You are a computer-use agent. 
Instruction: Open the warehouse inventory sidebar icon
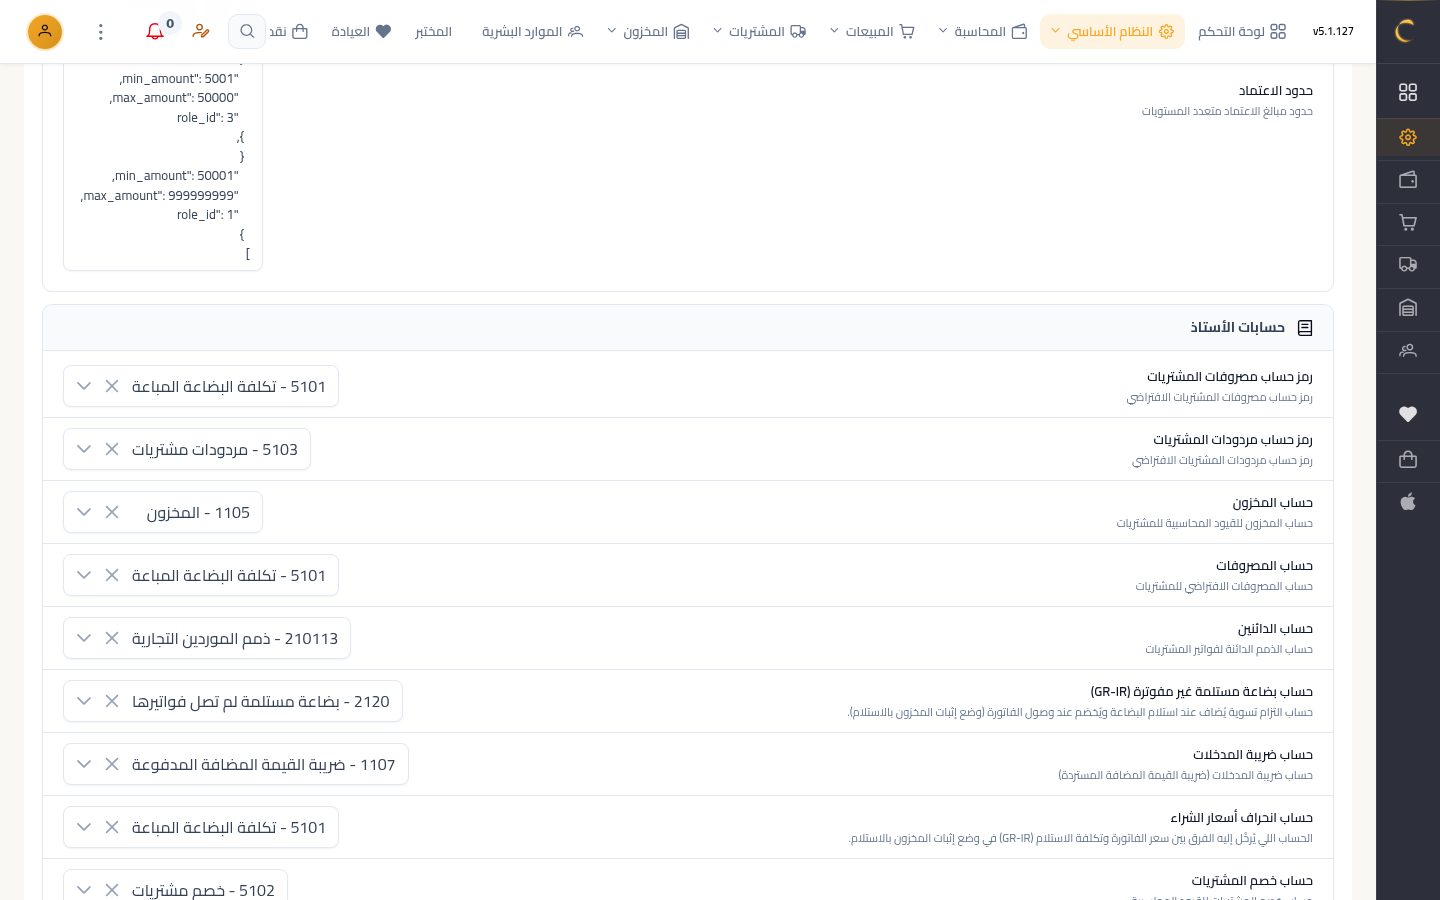pos(1408,308)
